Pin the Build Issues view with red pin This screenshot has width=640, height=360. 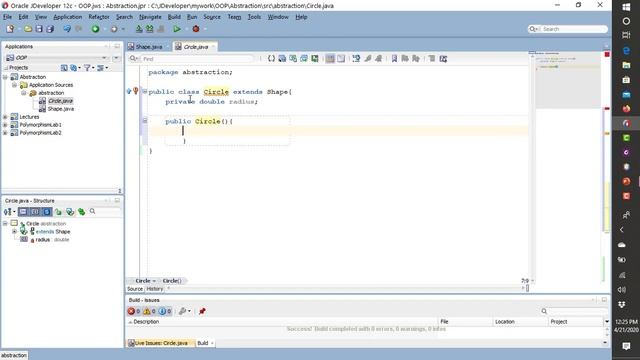click(202, 311)
